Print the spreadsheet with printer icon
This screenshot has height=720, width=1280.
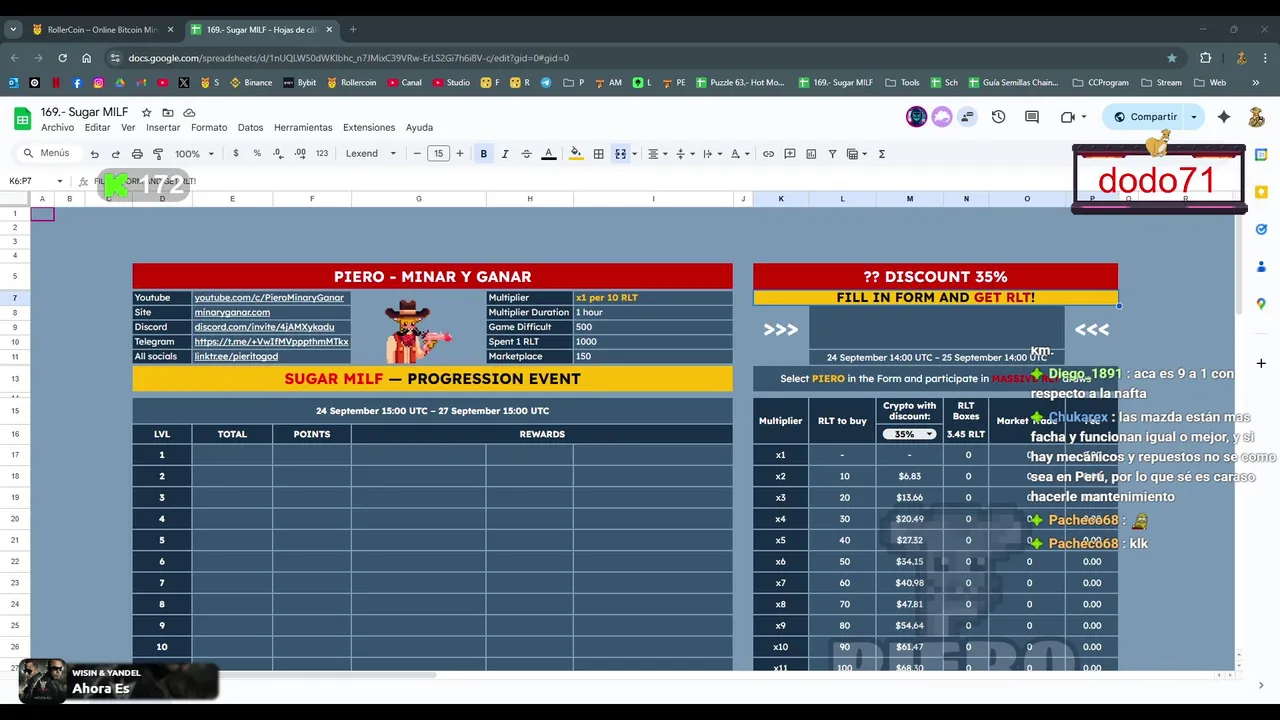[137, 154]
